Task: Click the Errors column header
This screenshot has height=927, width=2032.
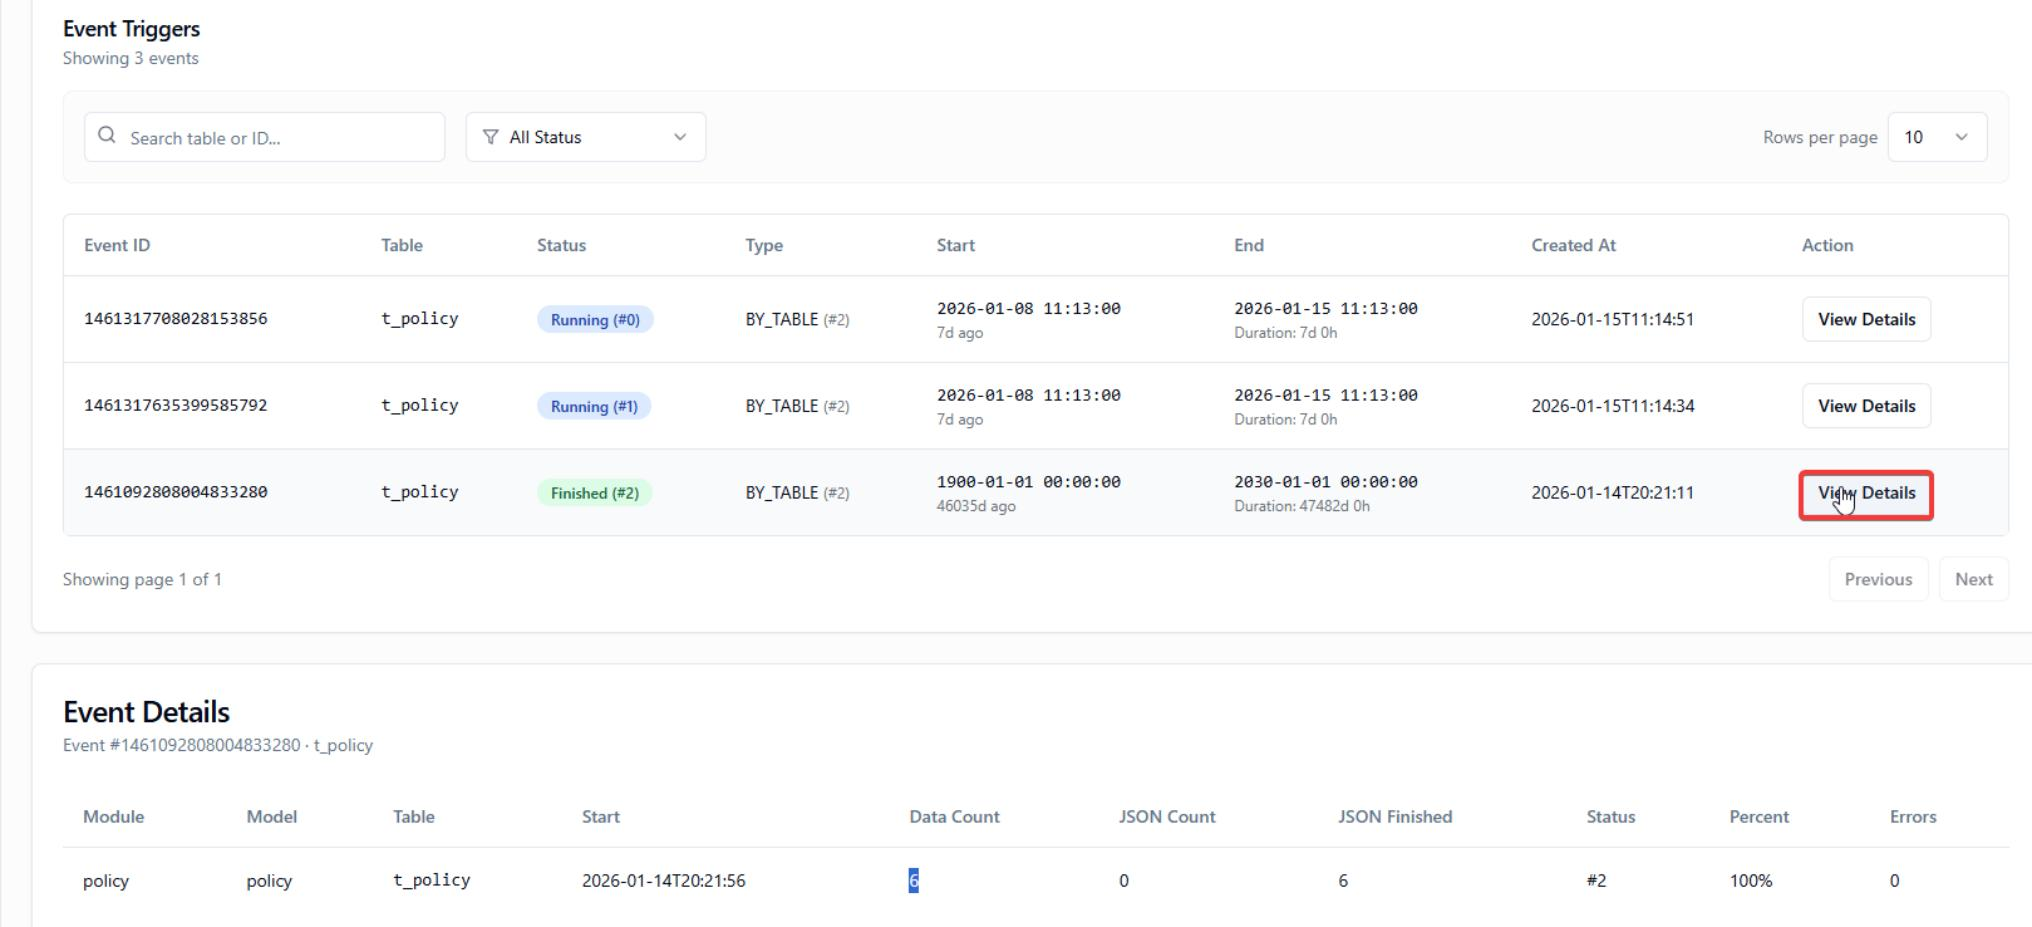Action: tap(1913, 817)
